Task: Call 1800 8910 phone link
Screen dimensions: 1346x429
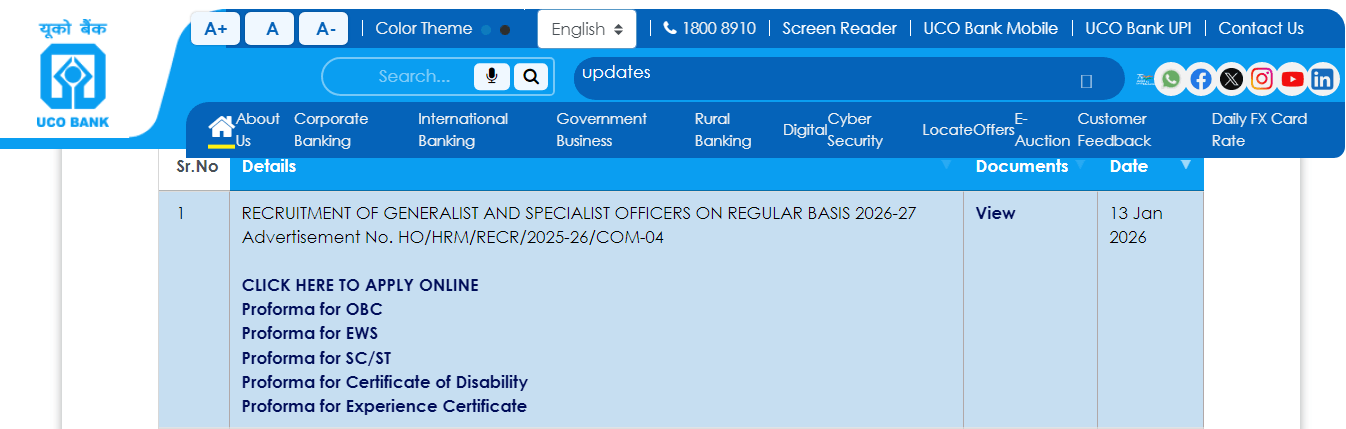Action: (709, 28)
